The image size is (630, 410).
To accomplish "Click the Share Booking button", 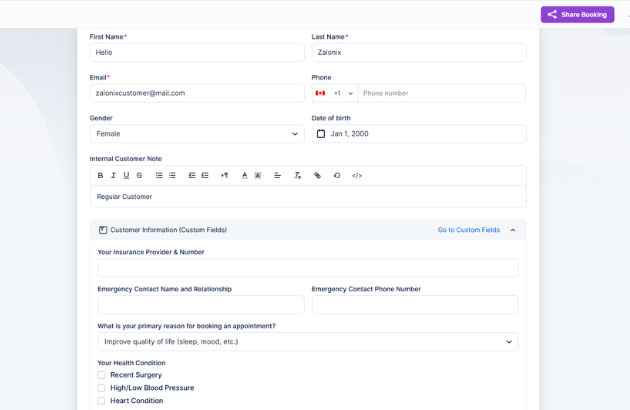I will 577,14.
